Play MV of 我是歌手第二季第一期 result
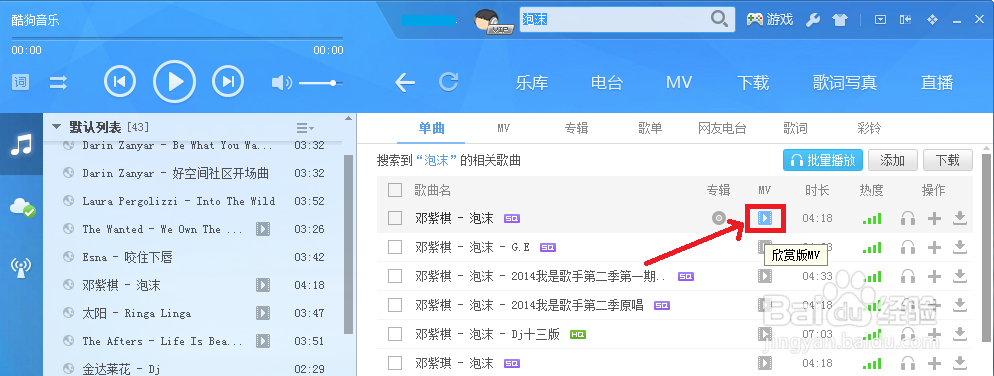This screenshot has width=994, height=376. point(765,276)
